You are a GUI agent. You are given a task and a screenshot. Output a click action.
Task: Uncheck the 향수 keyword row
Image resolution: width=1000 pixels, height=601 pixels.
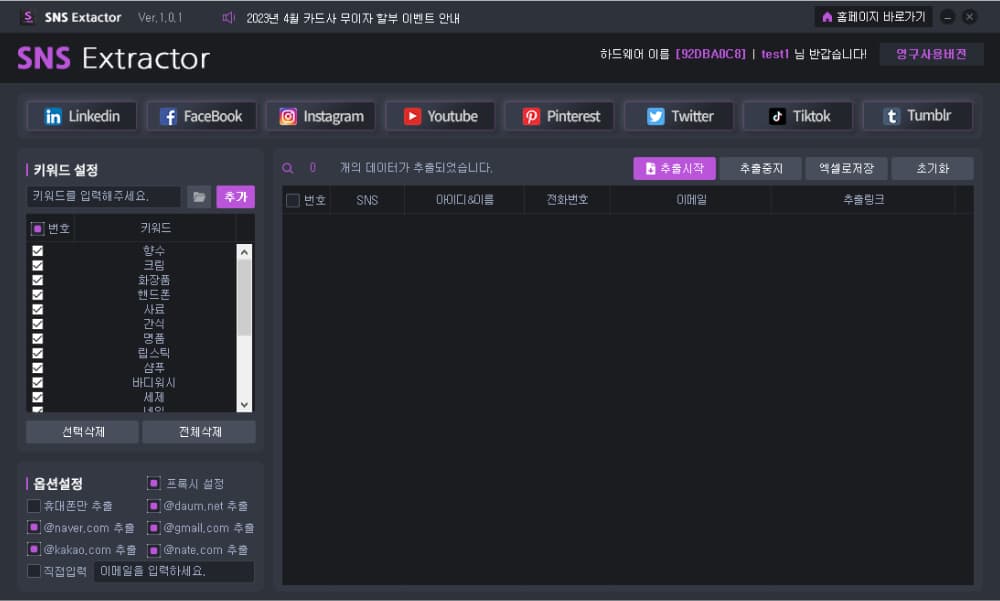coord(38,251)
